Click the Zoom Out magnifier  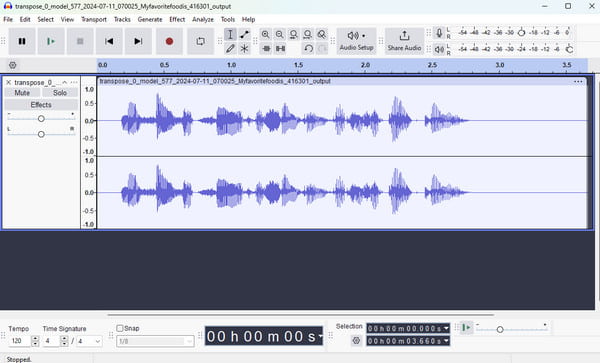(280, 34)
